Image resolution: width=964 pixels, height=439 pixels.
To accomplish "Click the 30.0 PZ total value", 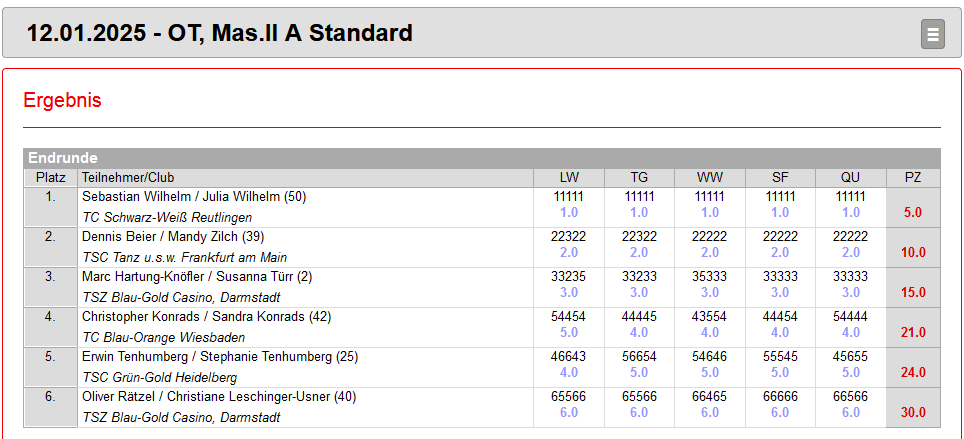I will (x=914, y=413).
